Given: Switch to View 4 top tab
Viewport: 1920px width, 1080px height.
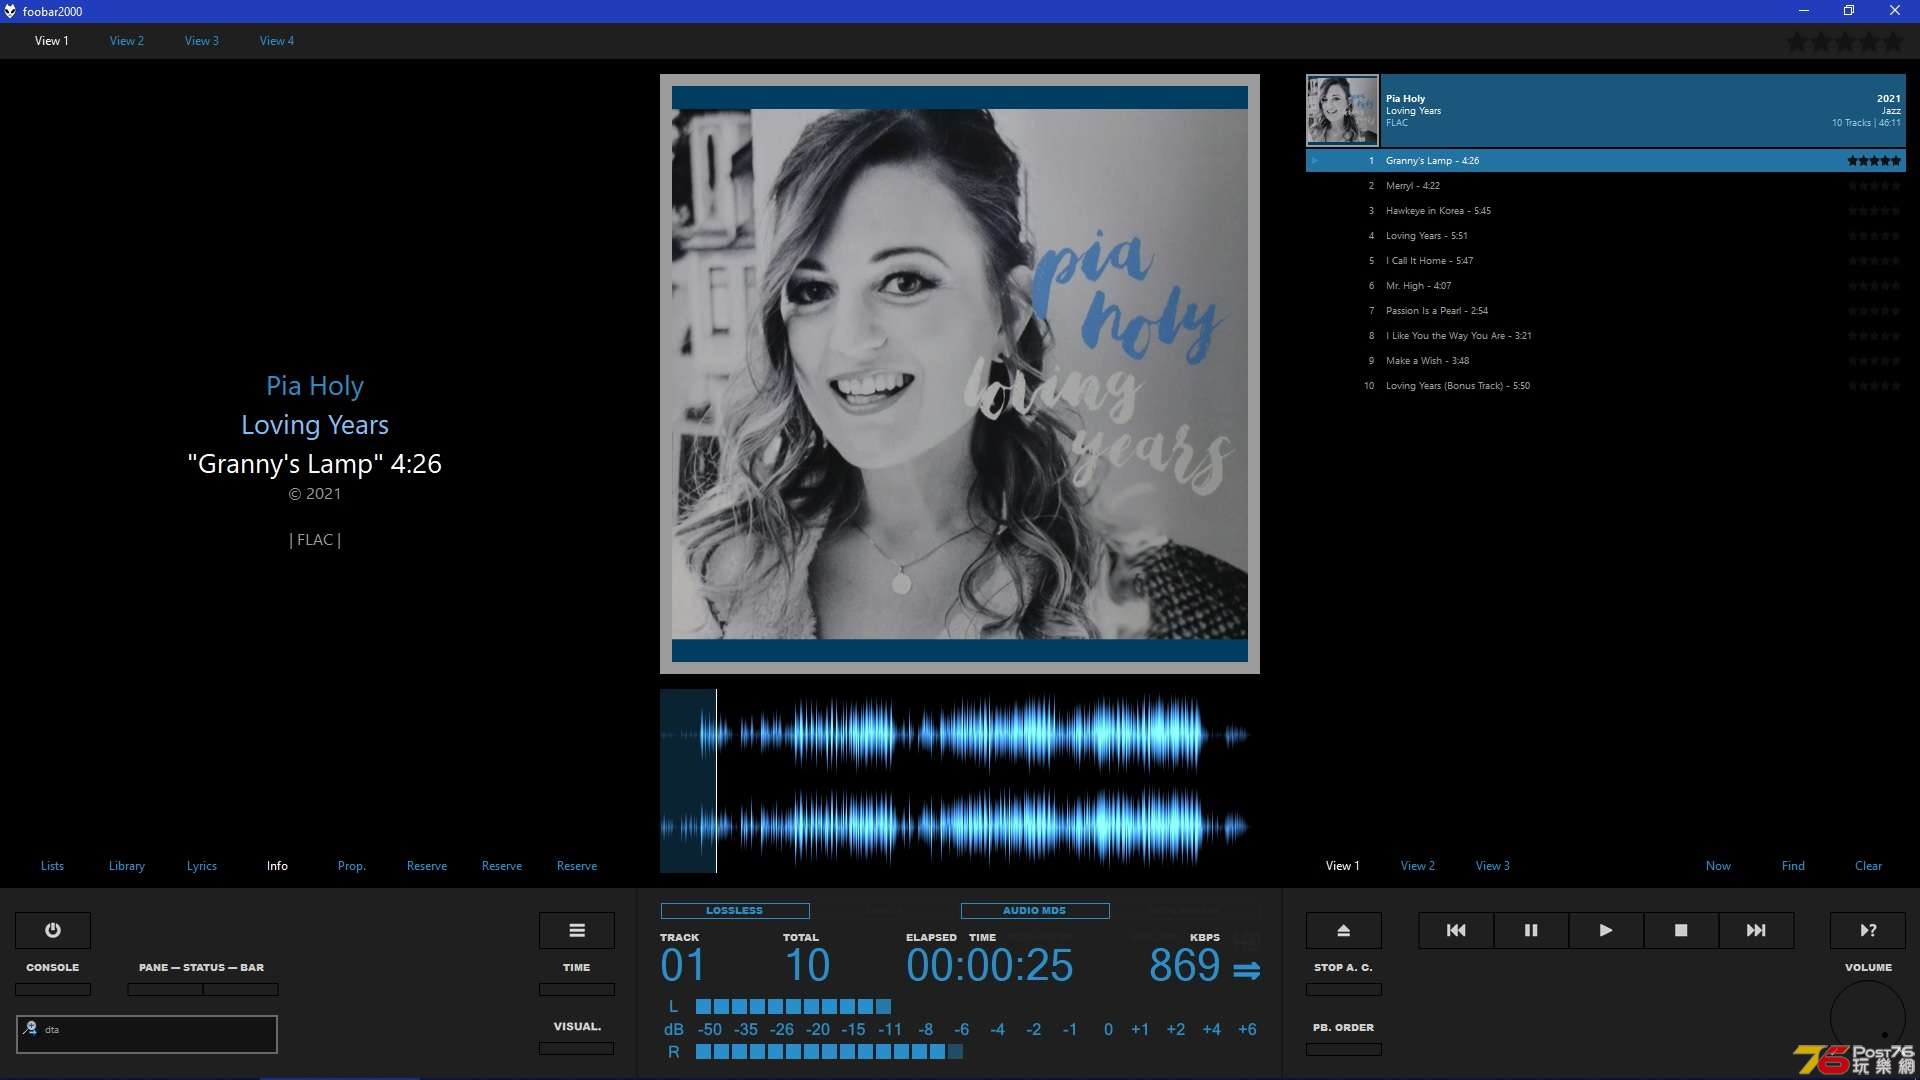Looking at the screenshot, I should 277,41.
